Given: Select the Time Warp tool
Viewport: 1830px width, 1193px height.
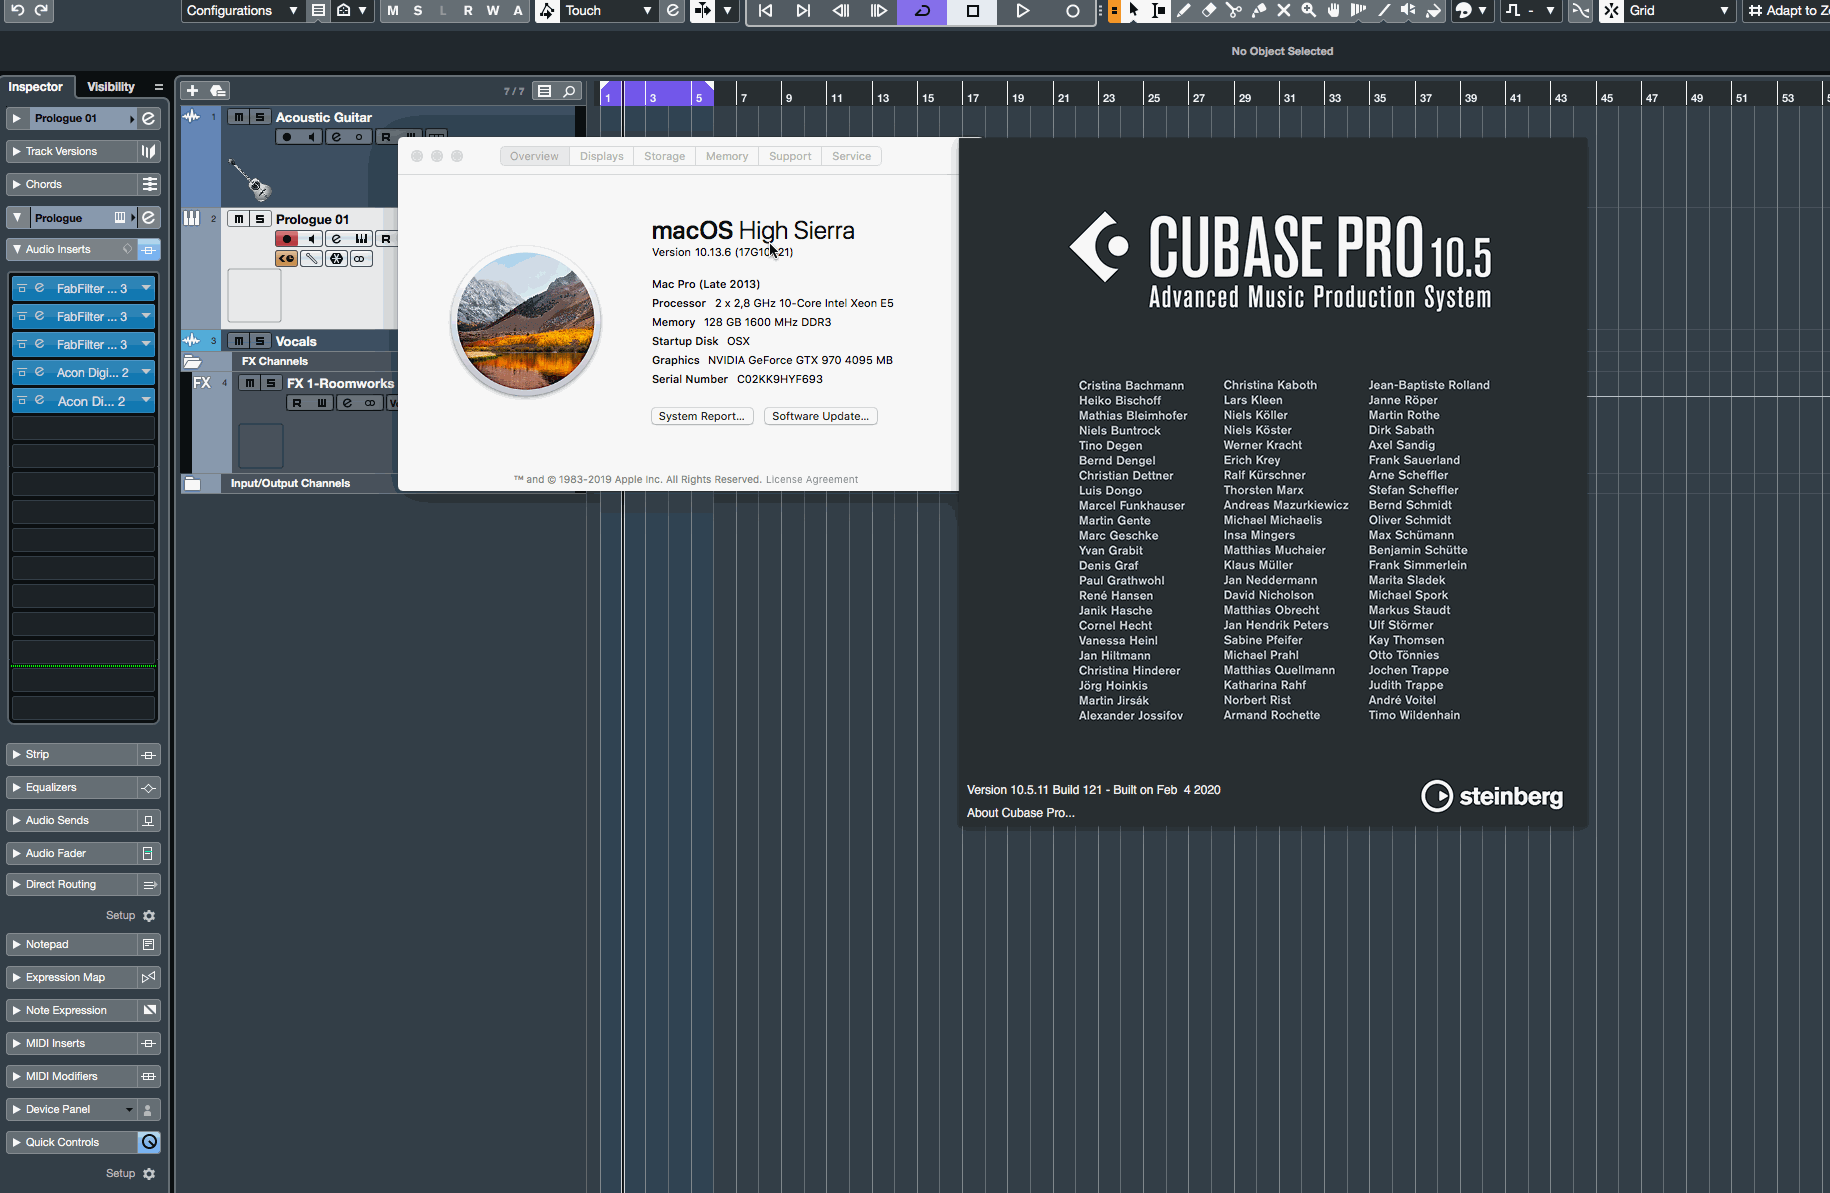Looking at the screenshot, I should (1358, 10).
